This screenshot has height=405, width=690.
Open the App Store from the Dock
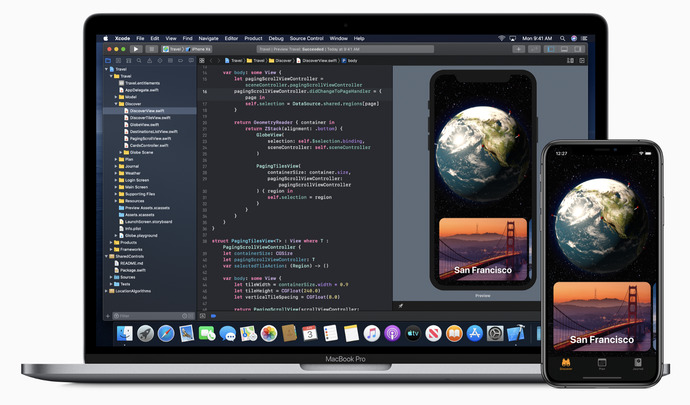coord(474,334)
